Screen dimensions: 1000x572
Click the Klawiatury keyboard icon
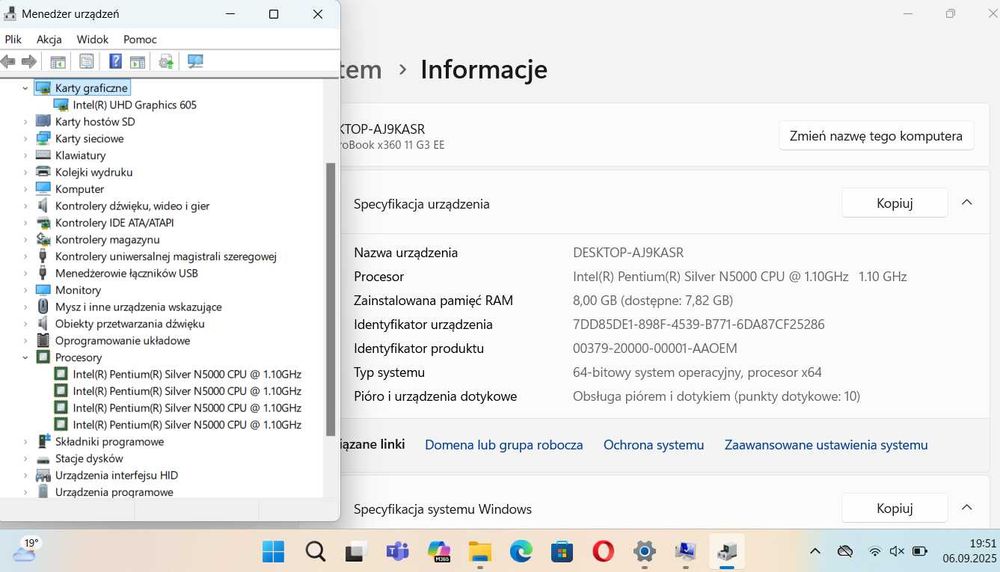coord(43,155)
